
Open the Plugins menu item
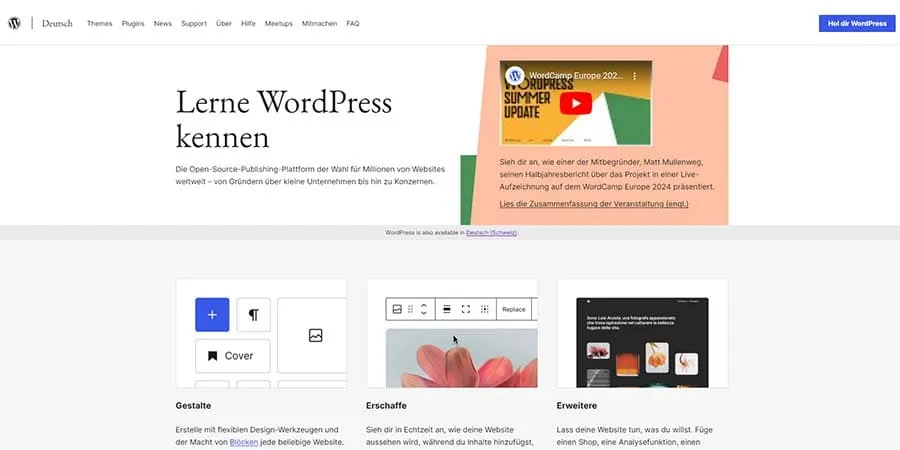click(133, 24)
